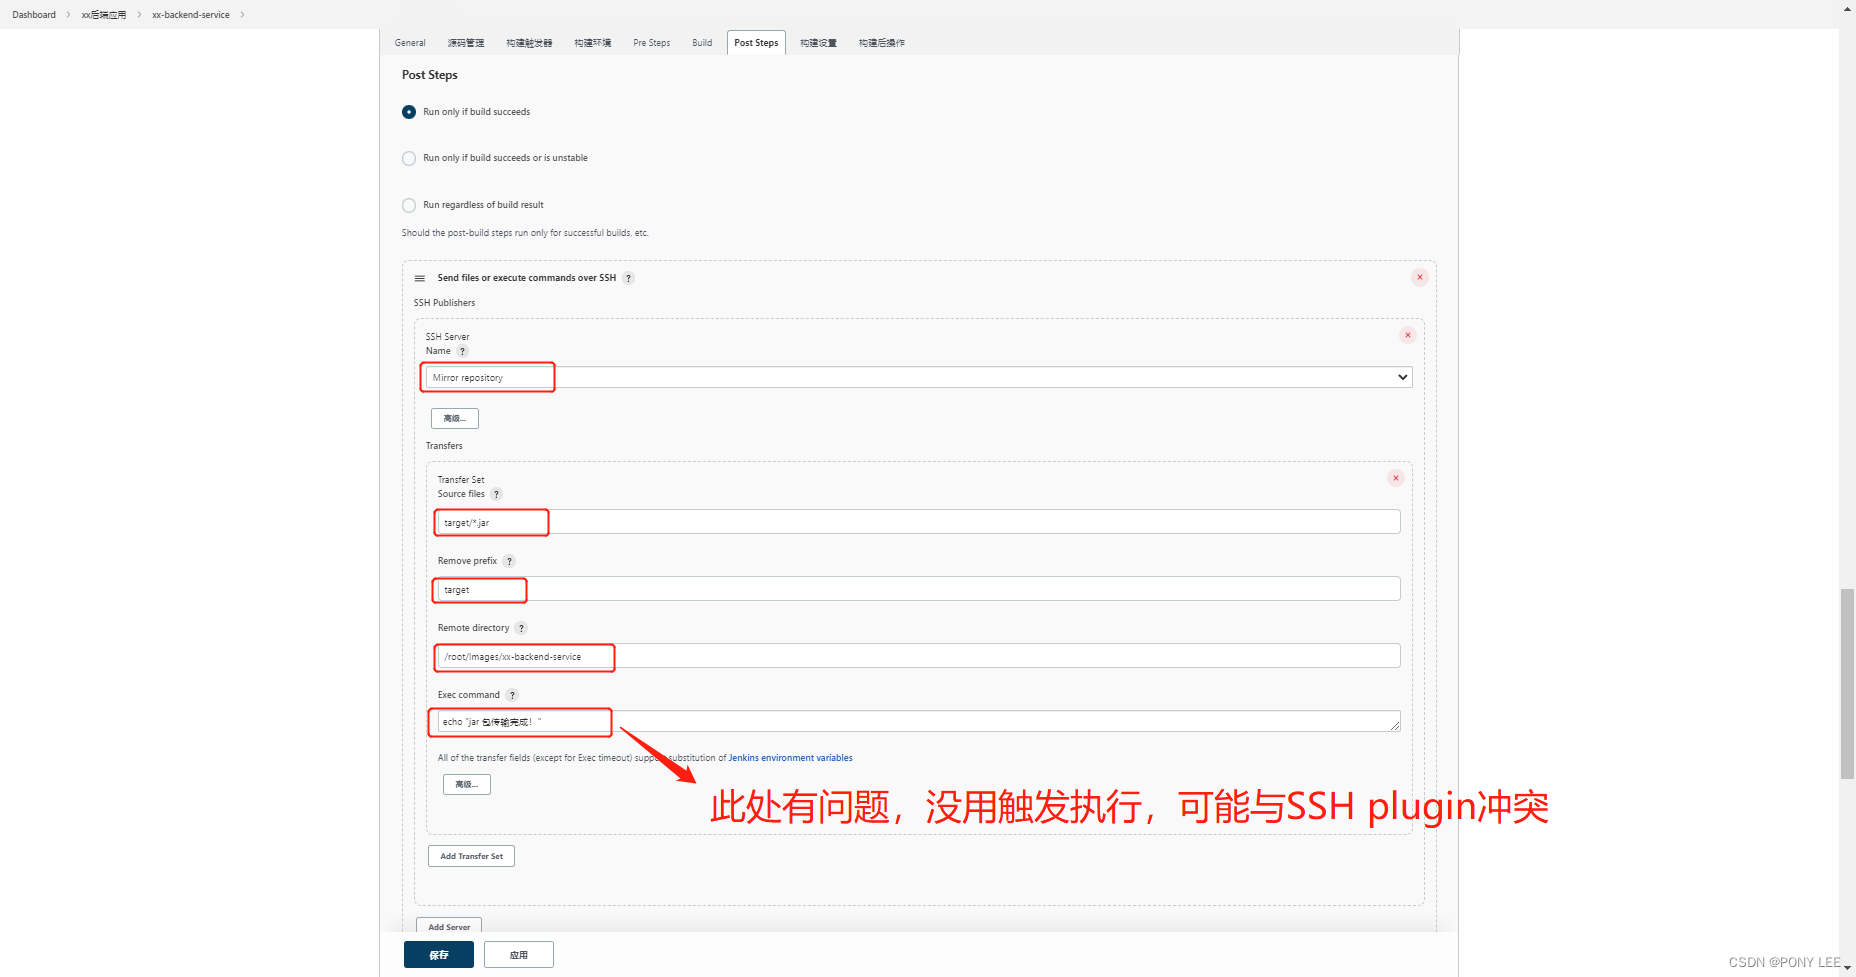Viewport: 1856px width, 977px height.
Task: Click the 保存 save button
Action: coord(439,955)
